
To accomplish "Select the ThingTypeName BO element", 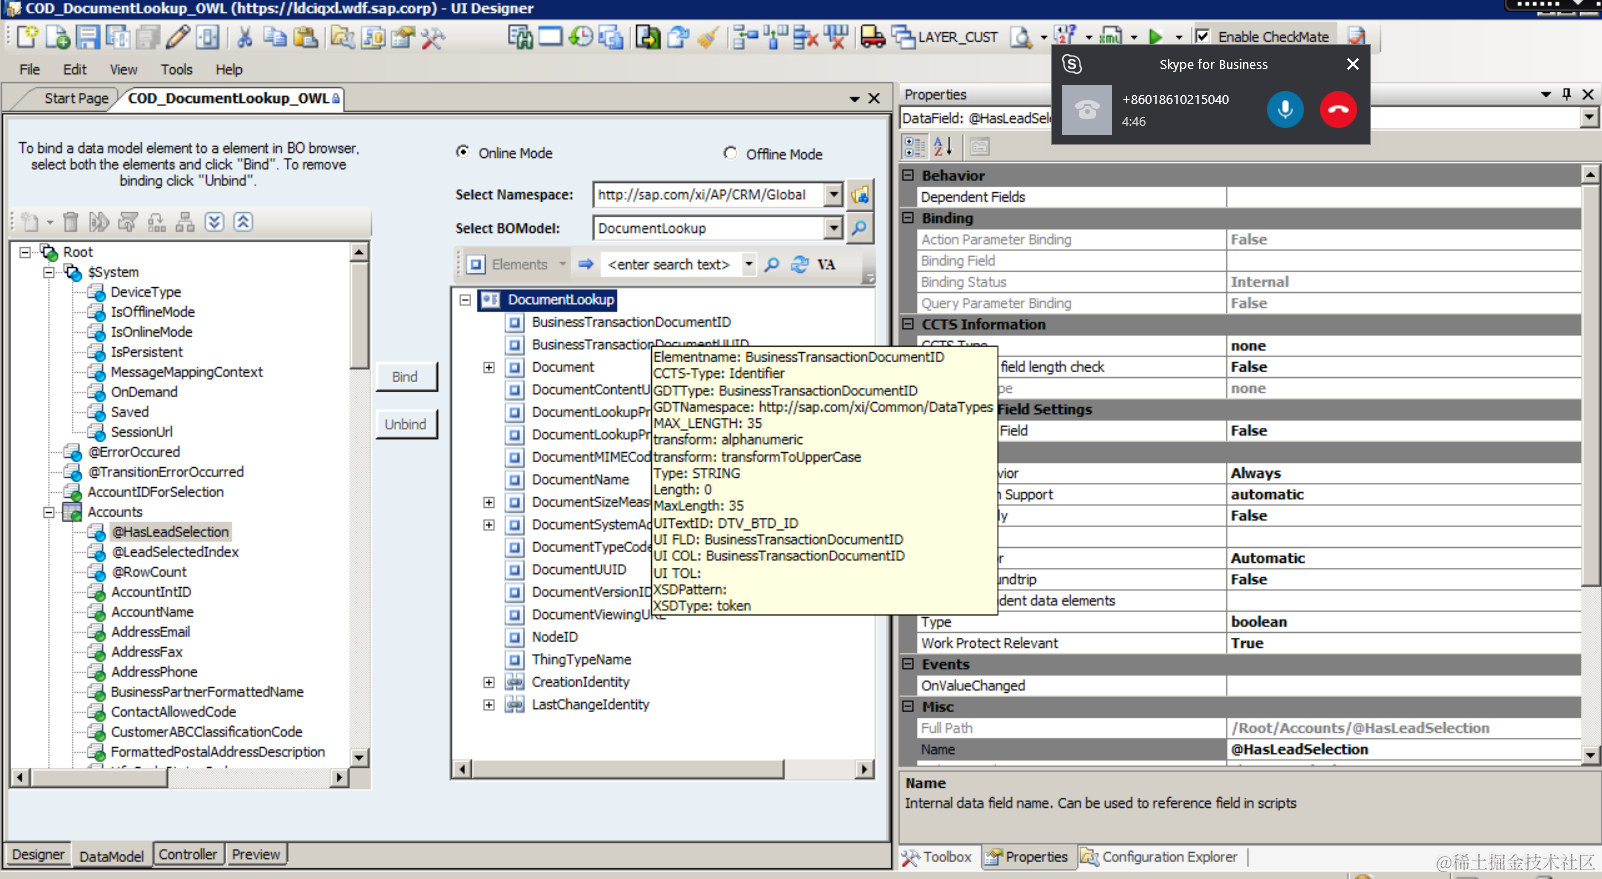I will (581, 660).
